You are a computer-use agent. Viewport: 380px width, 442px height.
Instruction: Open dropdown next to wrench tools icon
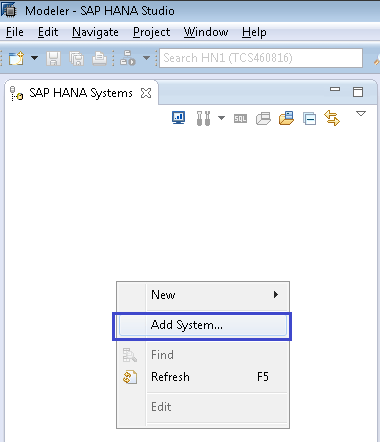221,118
